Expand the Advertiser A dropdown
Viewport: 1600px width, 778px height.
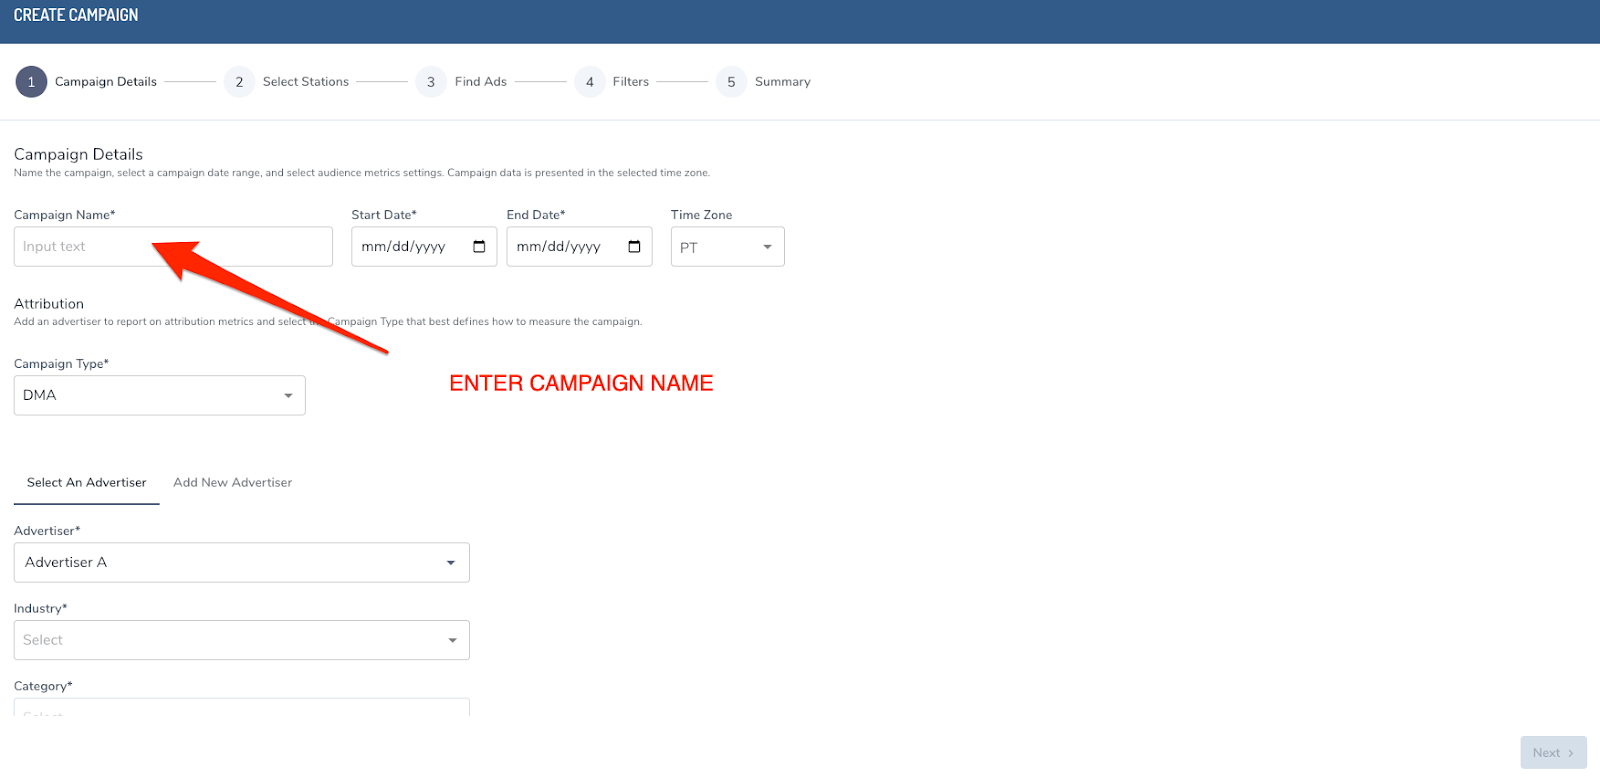pyautogui.click(x=241, y=562)
